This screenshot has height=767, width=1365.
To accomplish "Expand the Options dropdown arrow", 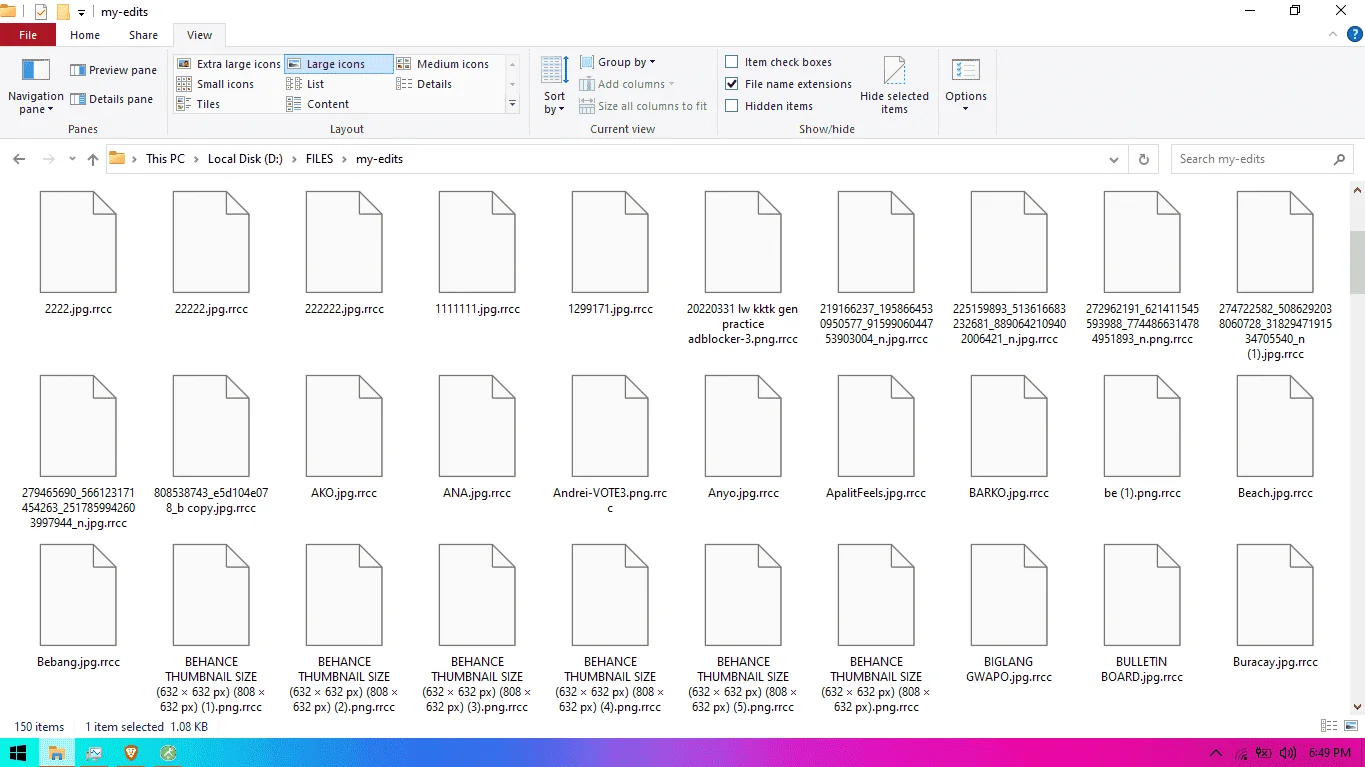I will click(x=965, y=108).
